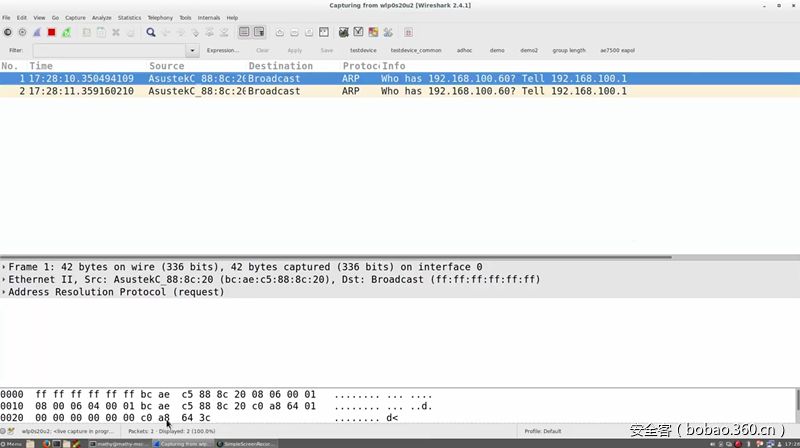The image size is (800, 448).
Task: Apply the testdevice_common filter shortcut
Action: [x=416, y=51]
